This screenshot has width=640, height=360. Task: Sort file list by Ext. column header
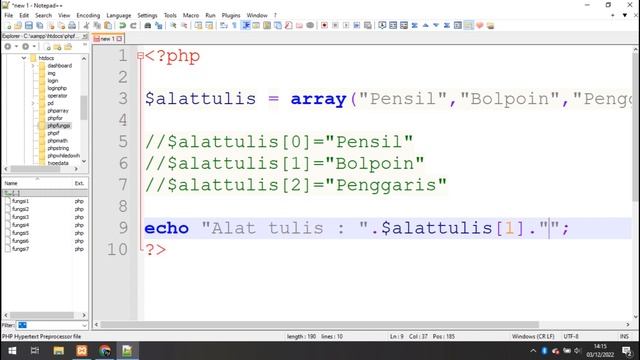tap(80, 183)
